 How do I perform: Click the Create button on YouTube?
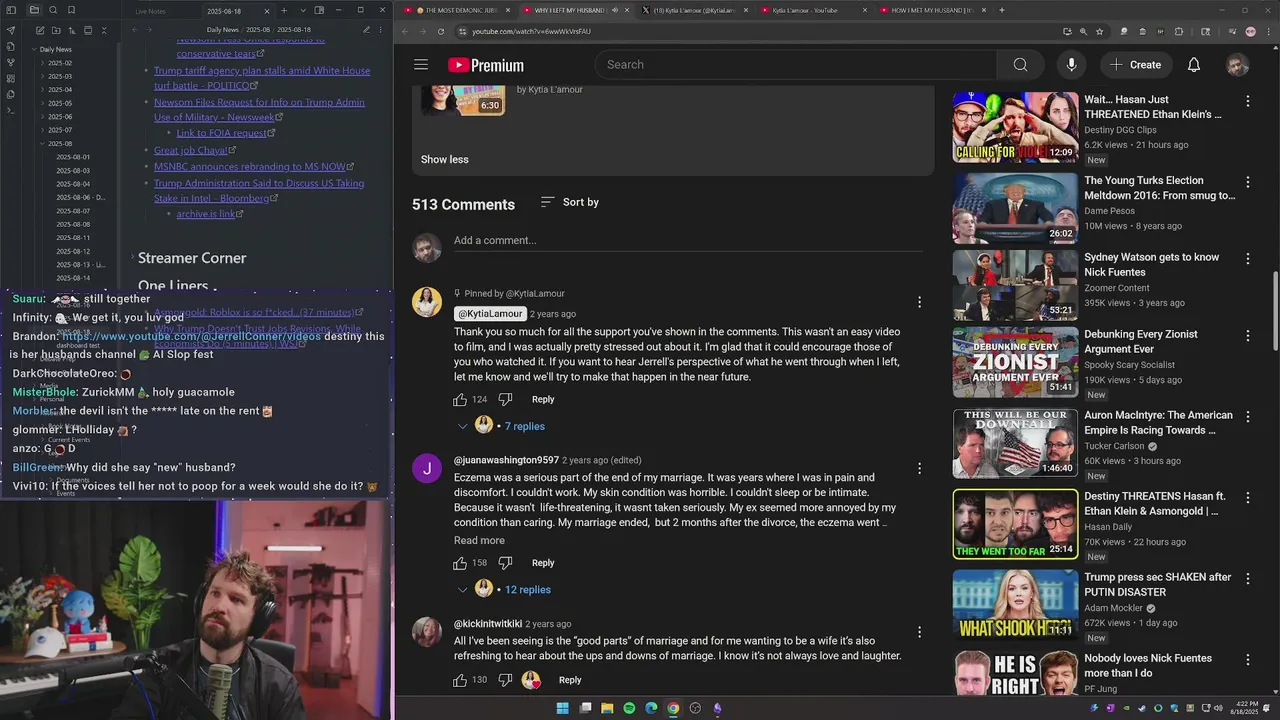(1135, 65)
